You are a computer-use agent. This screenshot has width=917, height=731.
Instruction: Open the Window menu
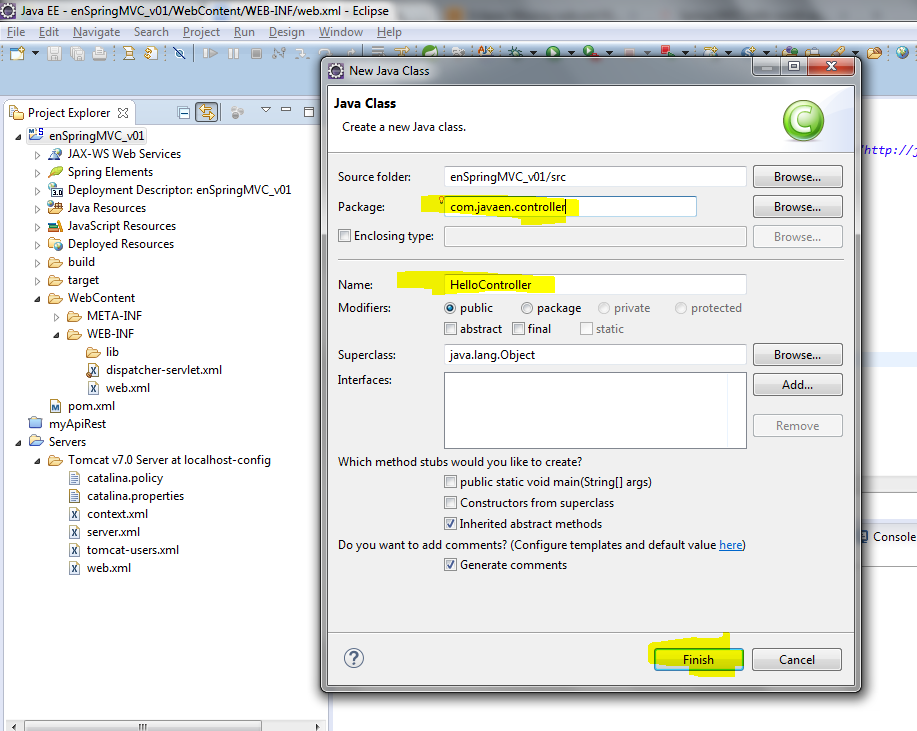click(x=341, y=32)
